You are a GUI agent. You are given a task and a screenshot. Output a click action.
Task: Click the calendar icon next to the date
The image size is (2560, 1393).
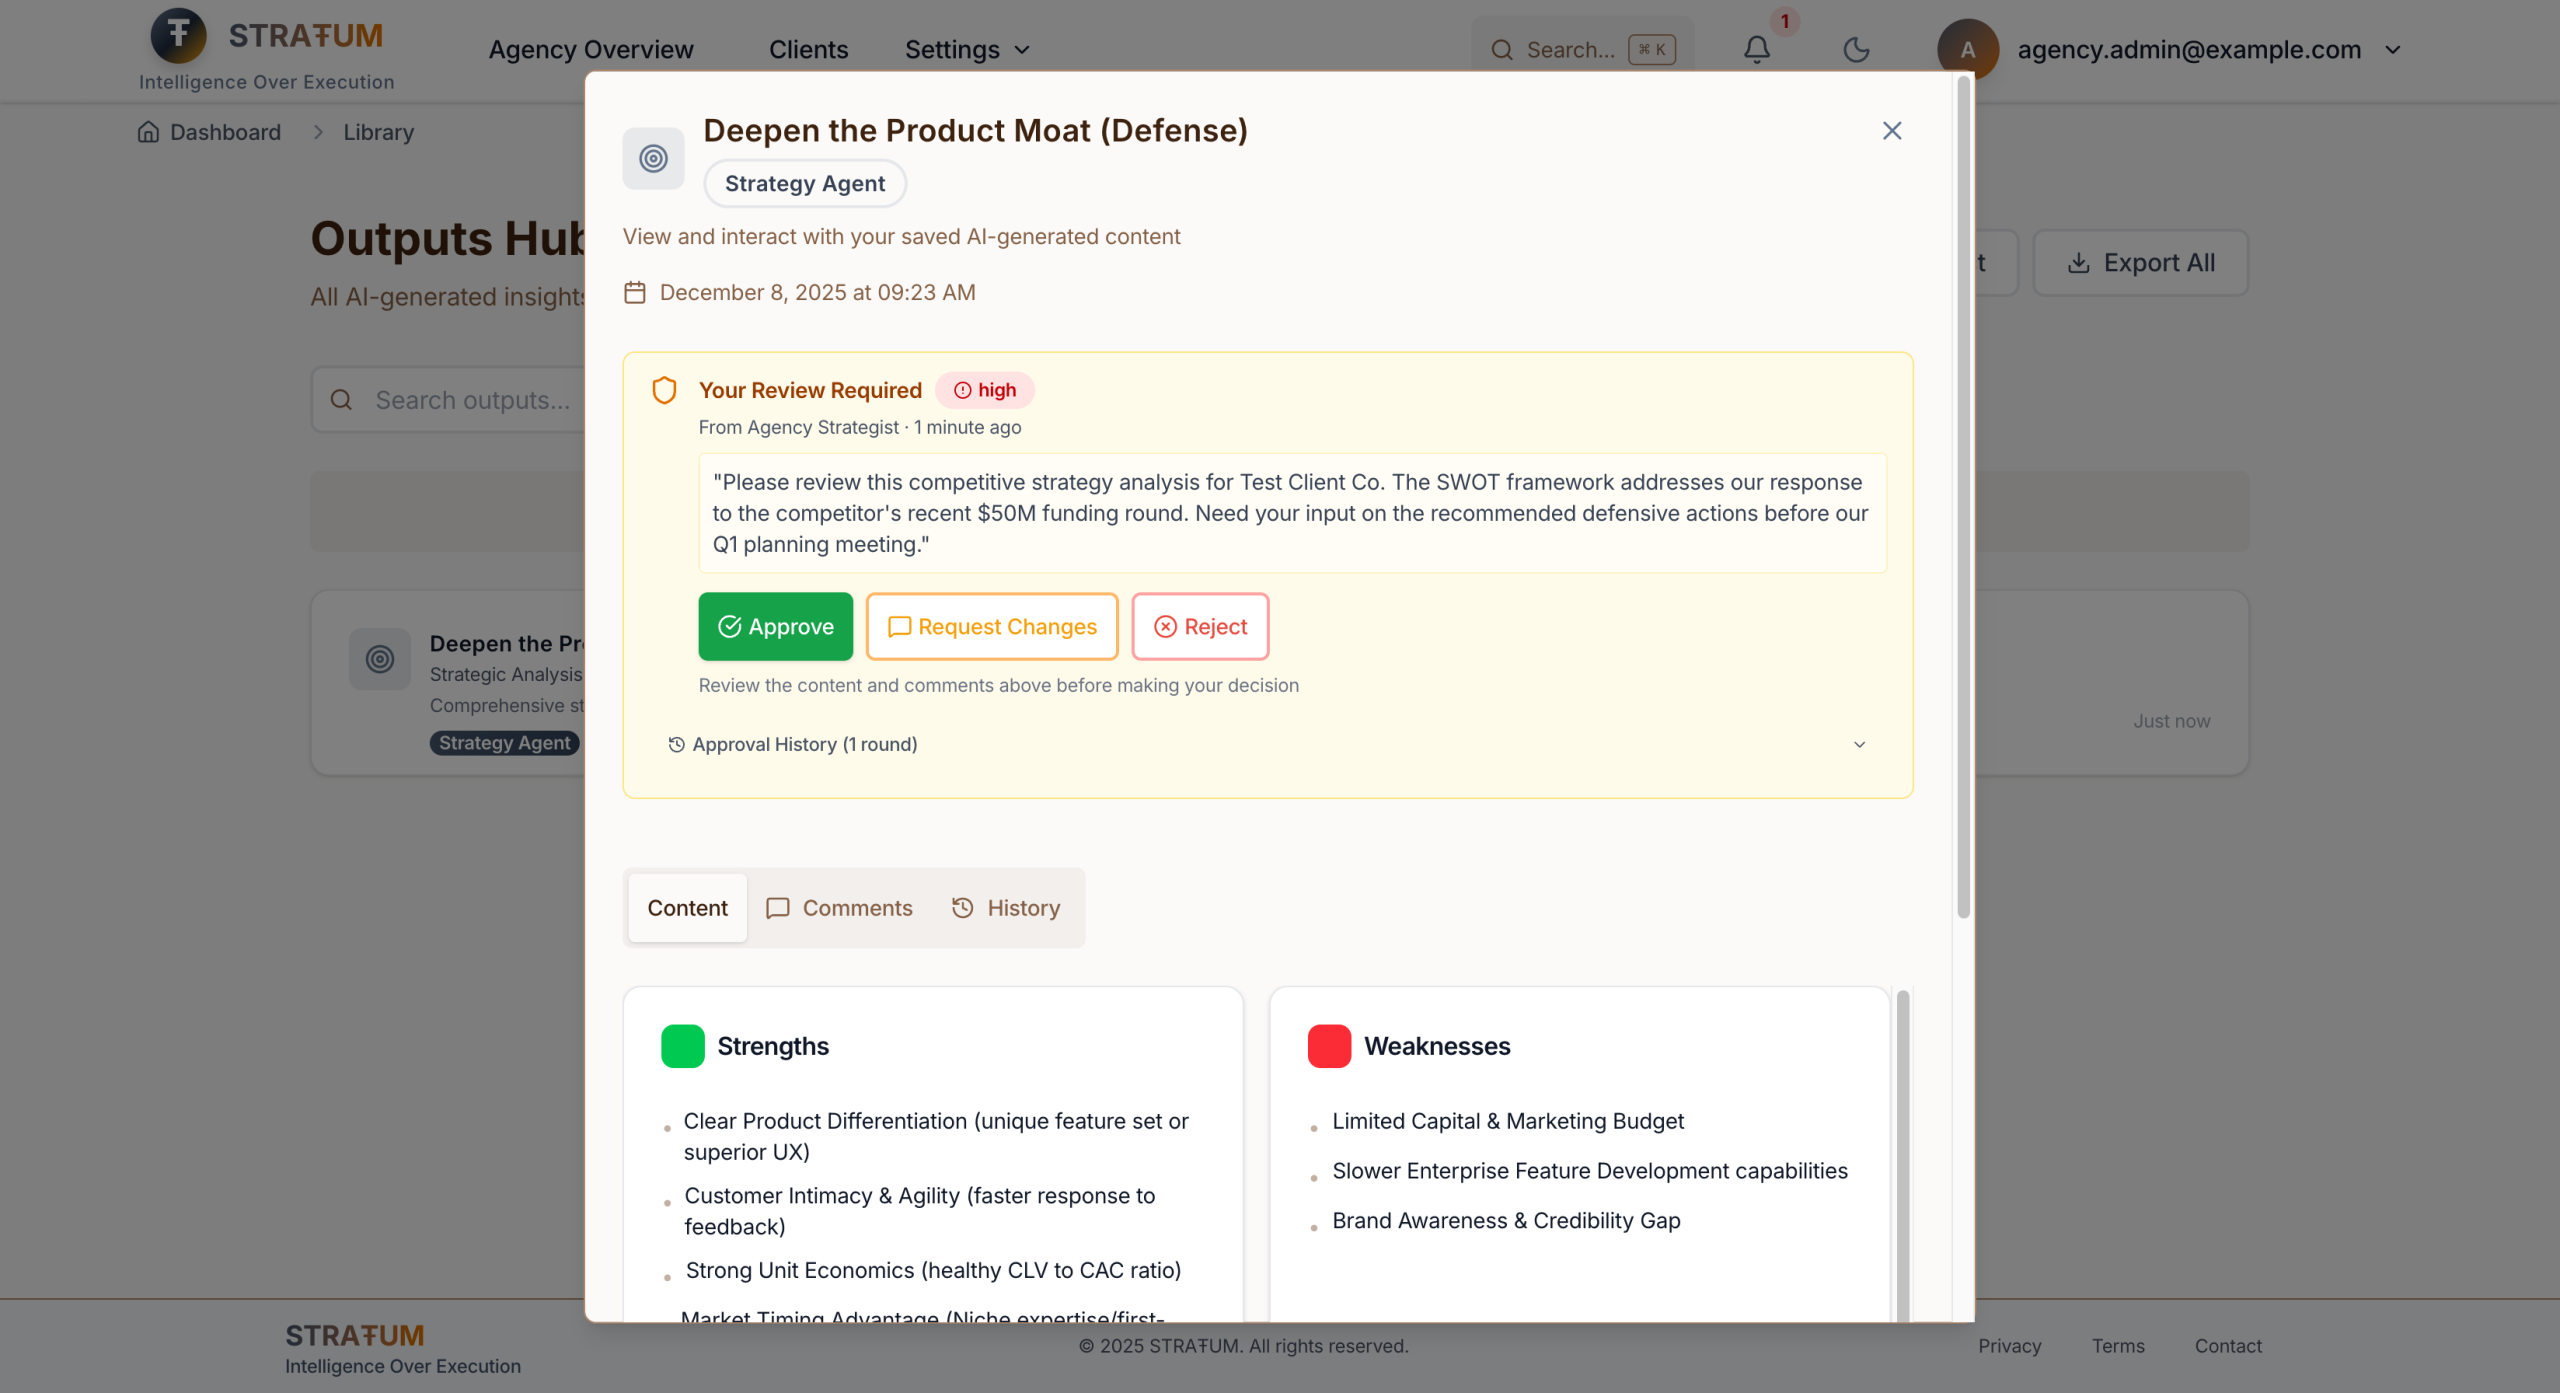click(x=635, y=292)
